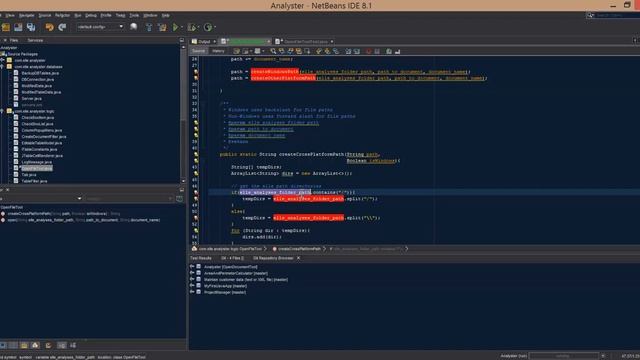Image resolution: width=640 pixels, height=360 pixels.
Task: Switch editor to History view
Action: [218, 51]
